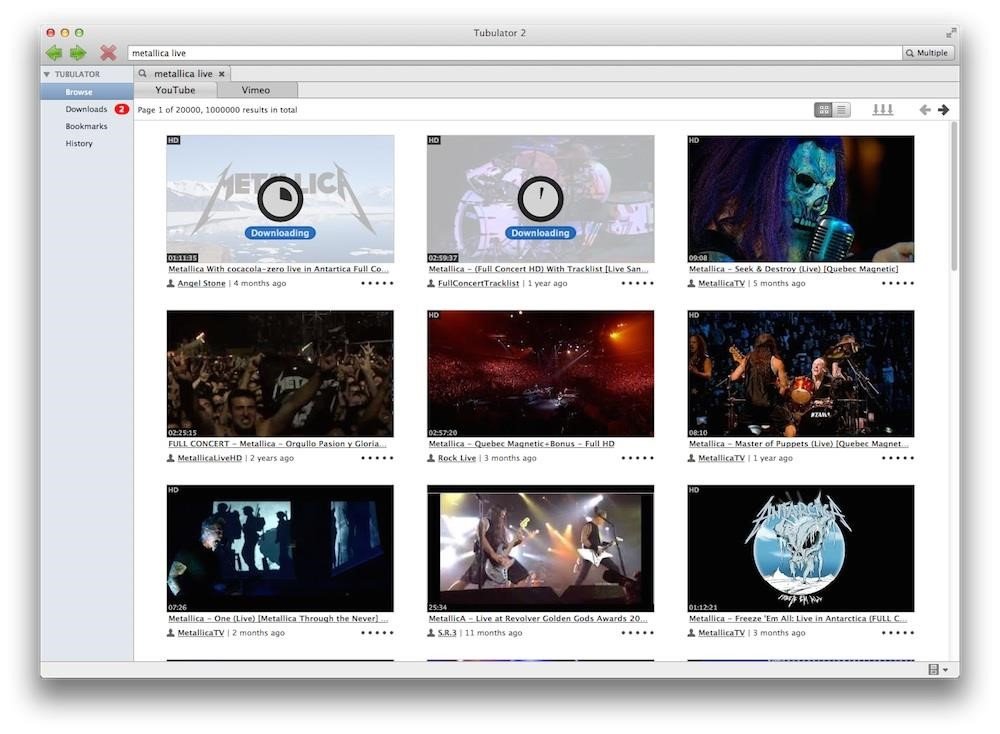Click download progress circle on Antartica Coca-Cola video
Screen dimensions: 1000x734
tap(280, 198)
